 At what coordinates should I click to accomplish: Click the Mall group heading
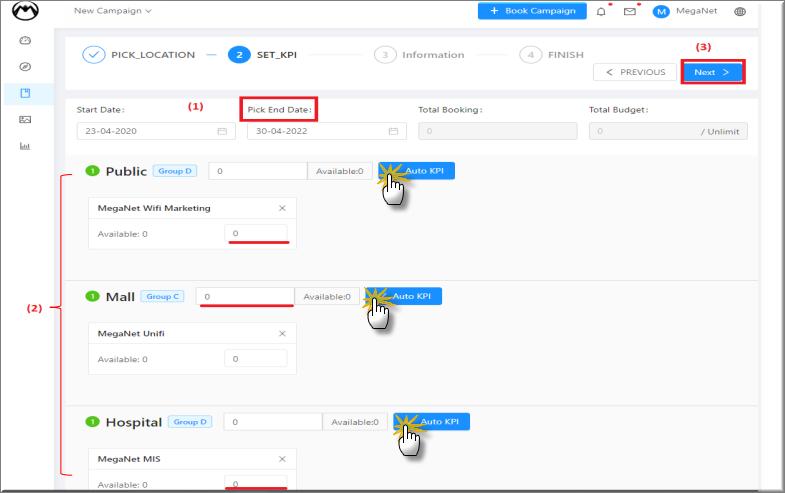click(120, 297)
